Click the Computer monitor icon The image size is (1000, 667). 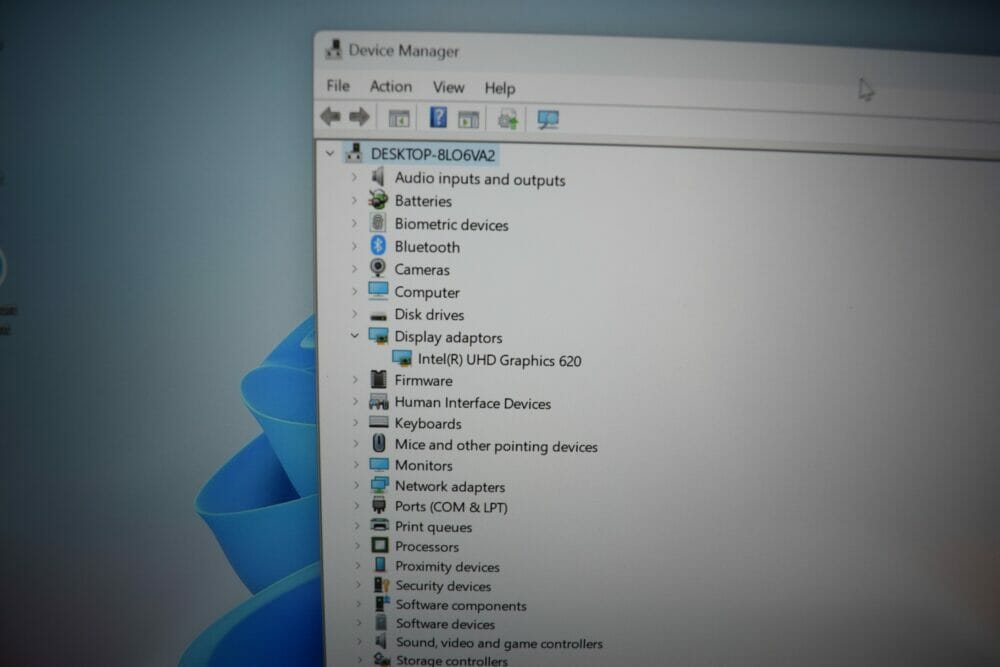pyautogui.click(x=378, y=291)
